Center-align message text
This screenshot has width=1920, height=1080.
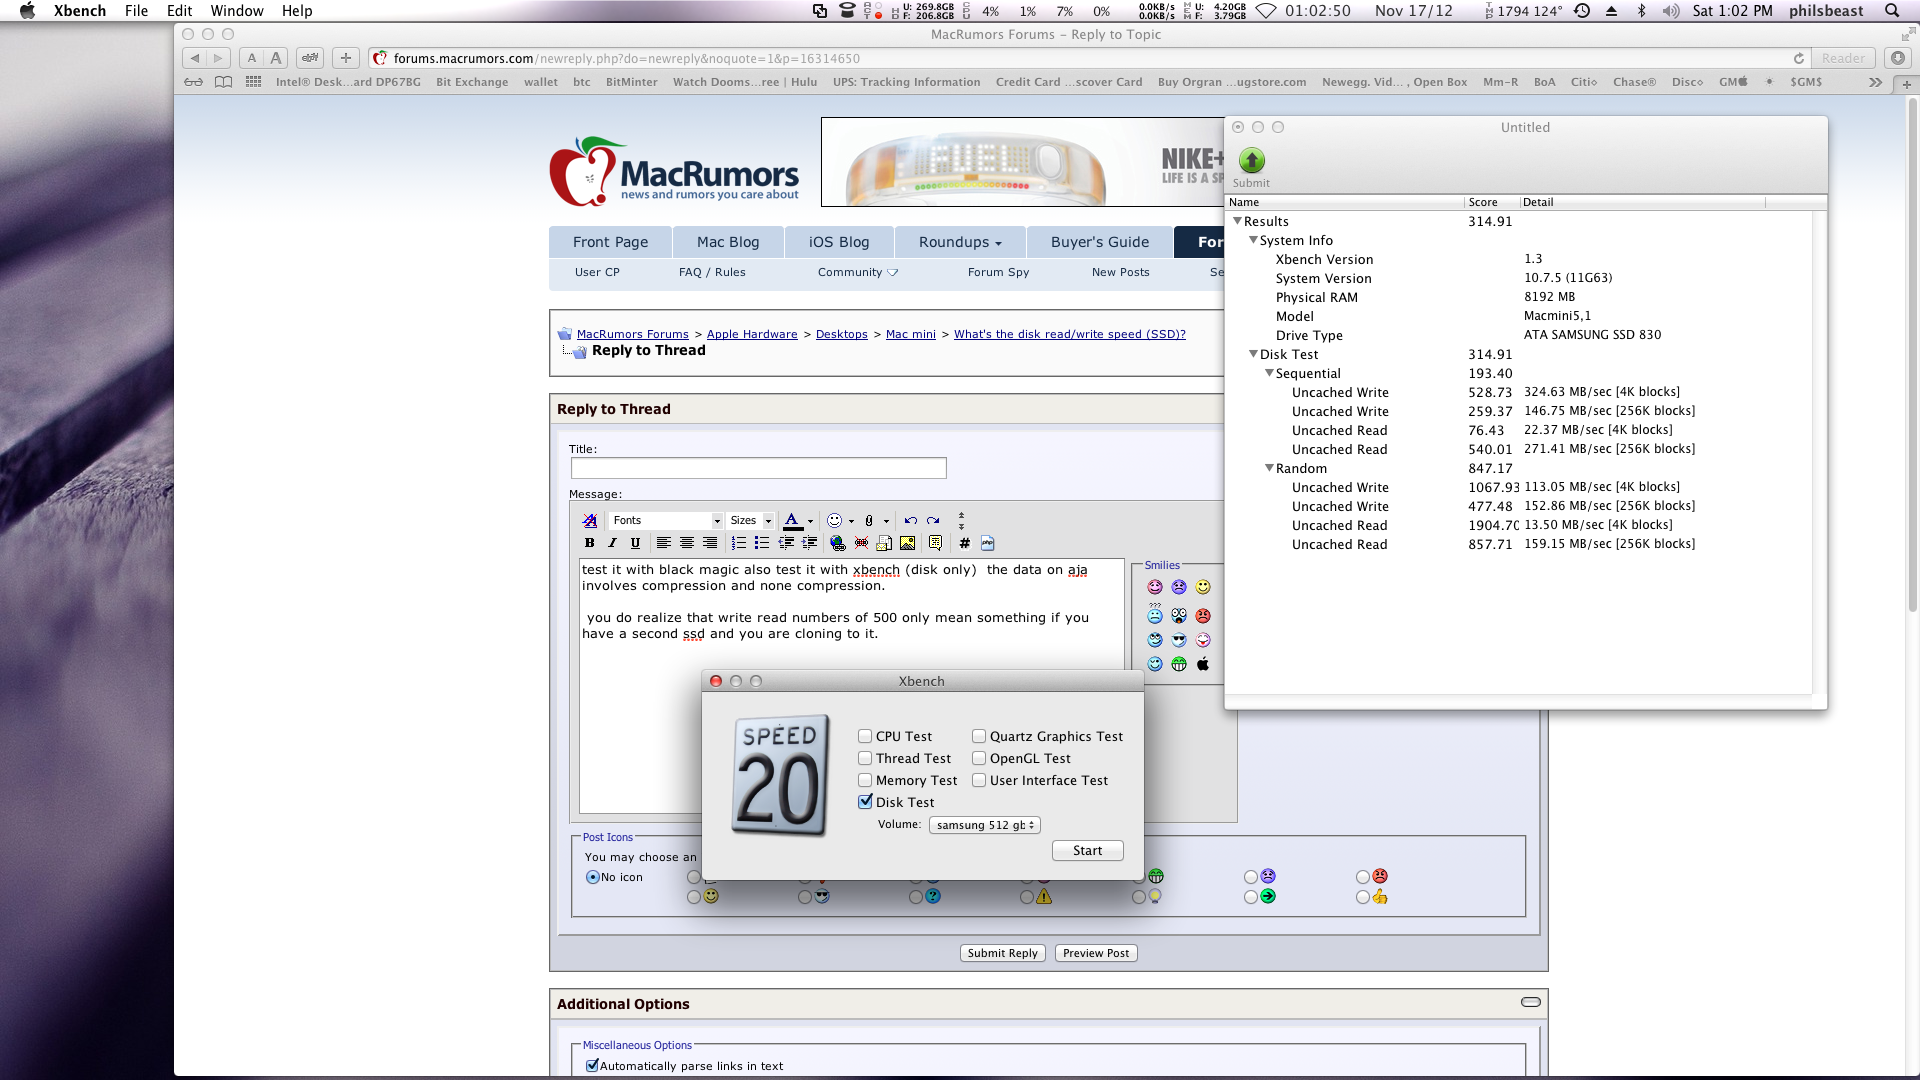click(x=687, y=543)
